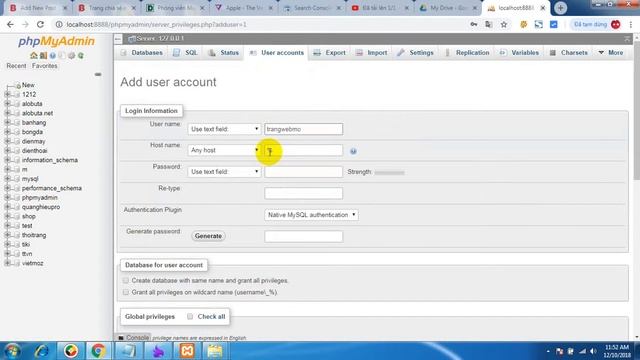Open Chrome from the taskbar
The height and width of the screenshot is (360, 640).
pyautogui.click(x=98, y=351)
